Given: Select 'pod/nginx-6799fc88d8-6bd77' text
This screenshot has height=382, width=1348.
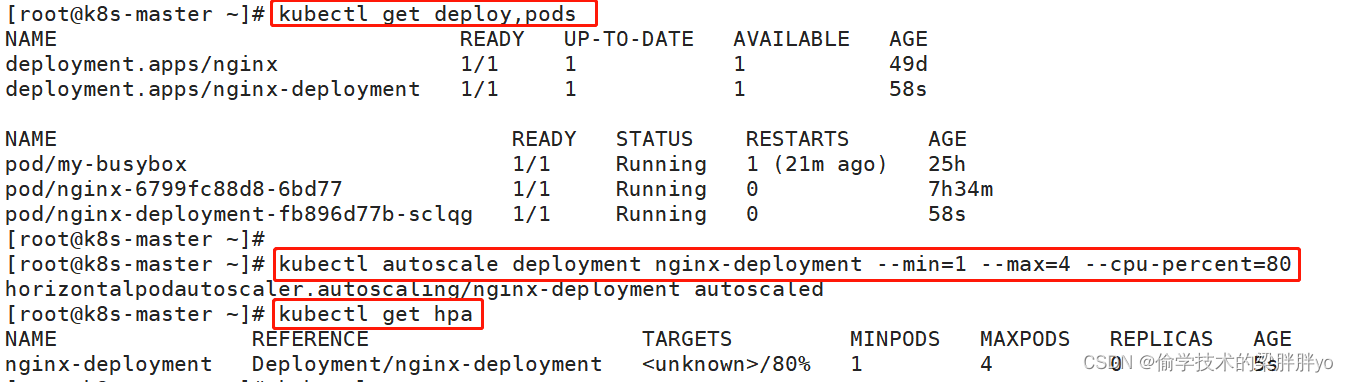Looking at the screenshot, I should click(174, 189).
